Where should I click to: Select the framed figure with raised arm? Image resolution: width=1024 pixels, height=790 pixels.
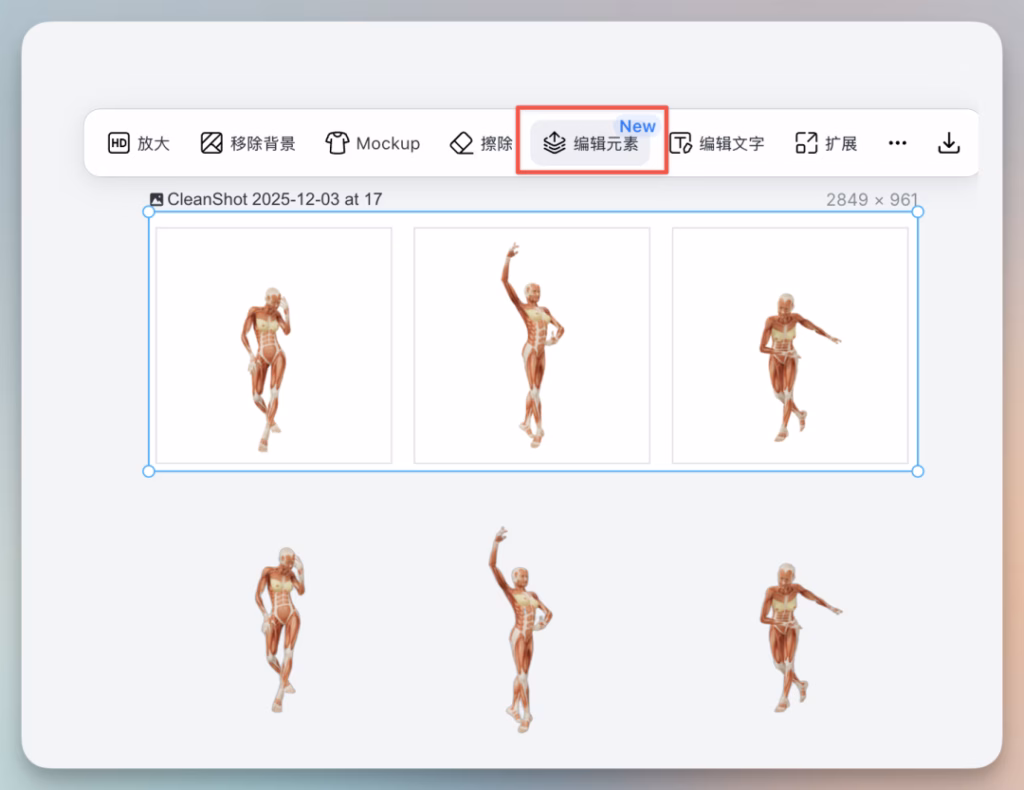point(531,345)
